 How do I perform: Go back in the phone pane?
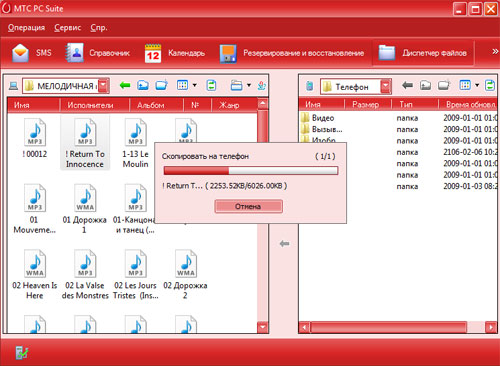[x=407, y=85]
